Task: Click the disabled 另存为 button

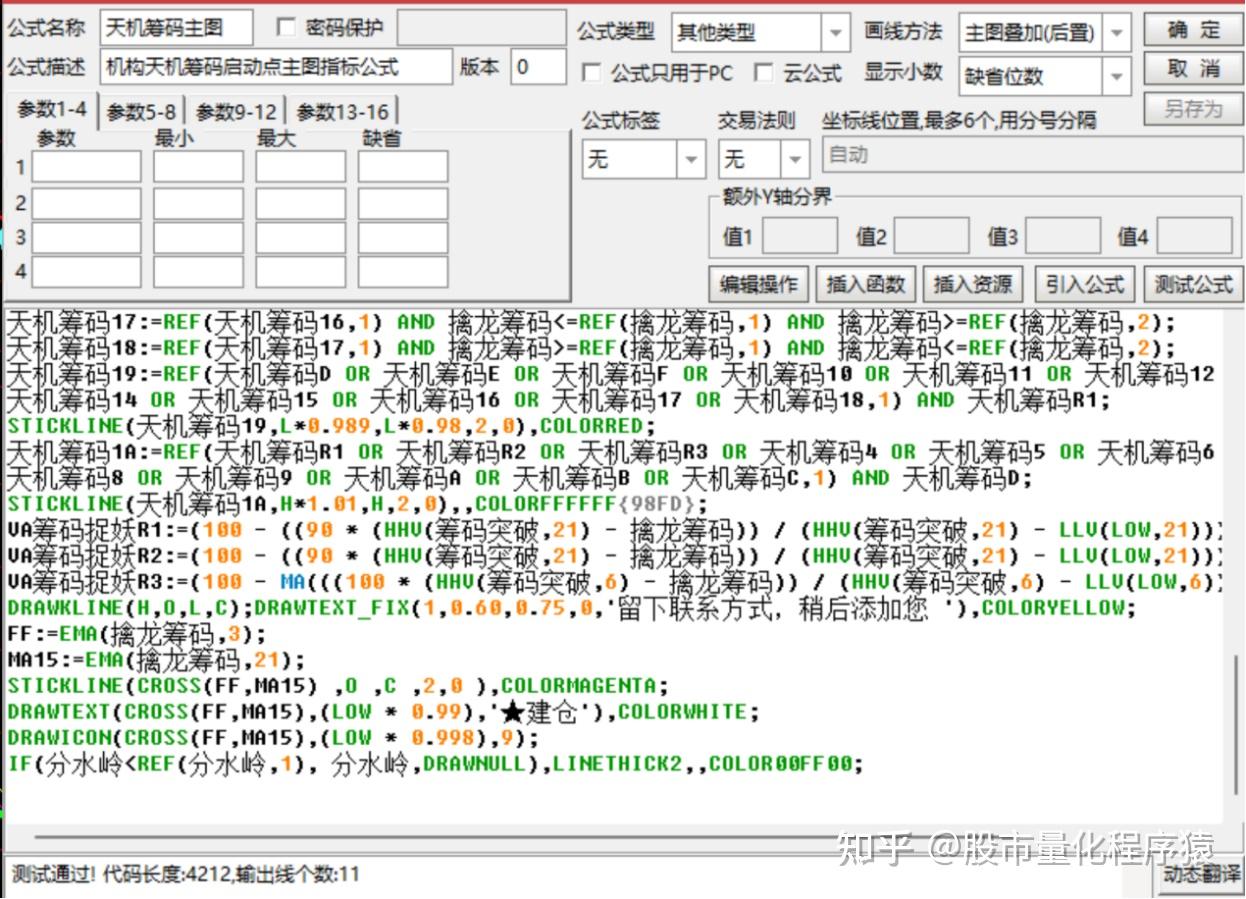Action: tap(1193, 108)
